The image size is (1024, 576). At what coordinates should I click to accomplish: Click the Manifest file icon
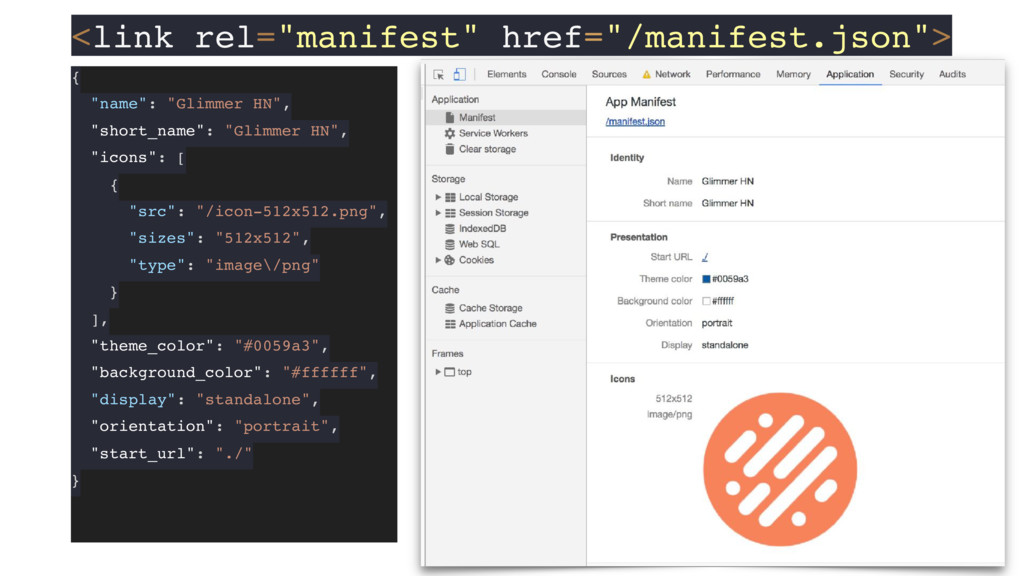click(450, 118)
